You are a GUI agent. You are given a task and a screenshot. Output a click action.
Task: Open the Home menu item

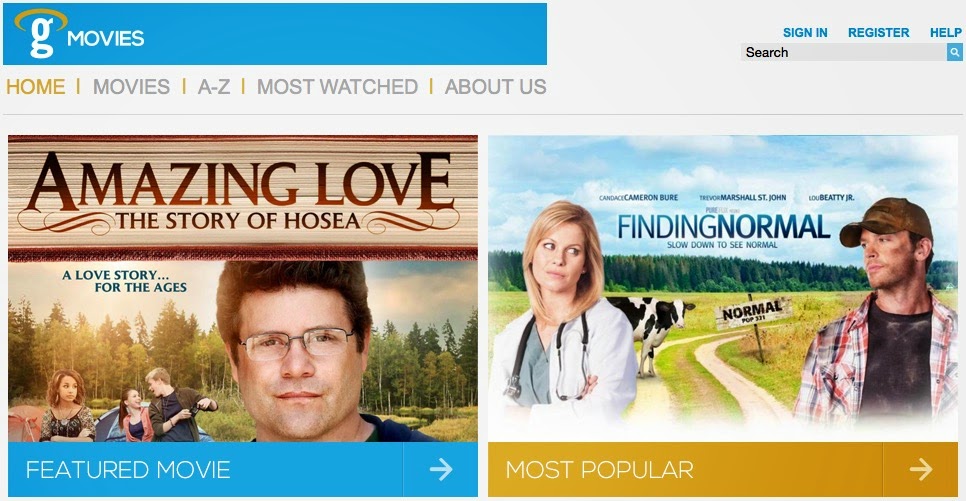pyautogui.click(x=36, y=87)
